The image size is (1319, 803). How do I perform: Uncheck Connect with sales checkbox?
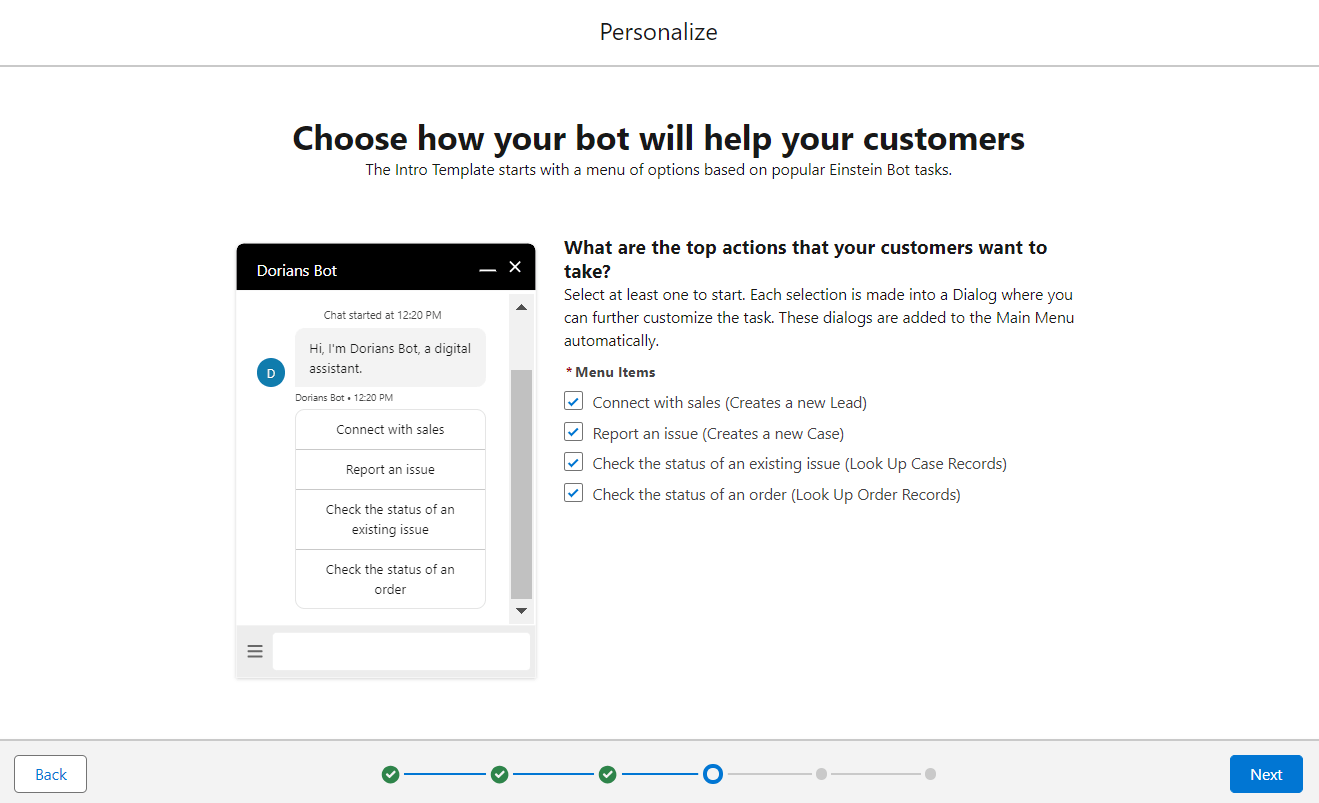[573, 401]
